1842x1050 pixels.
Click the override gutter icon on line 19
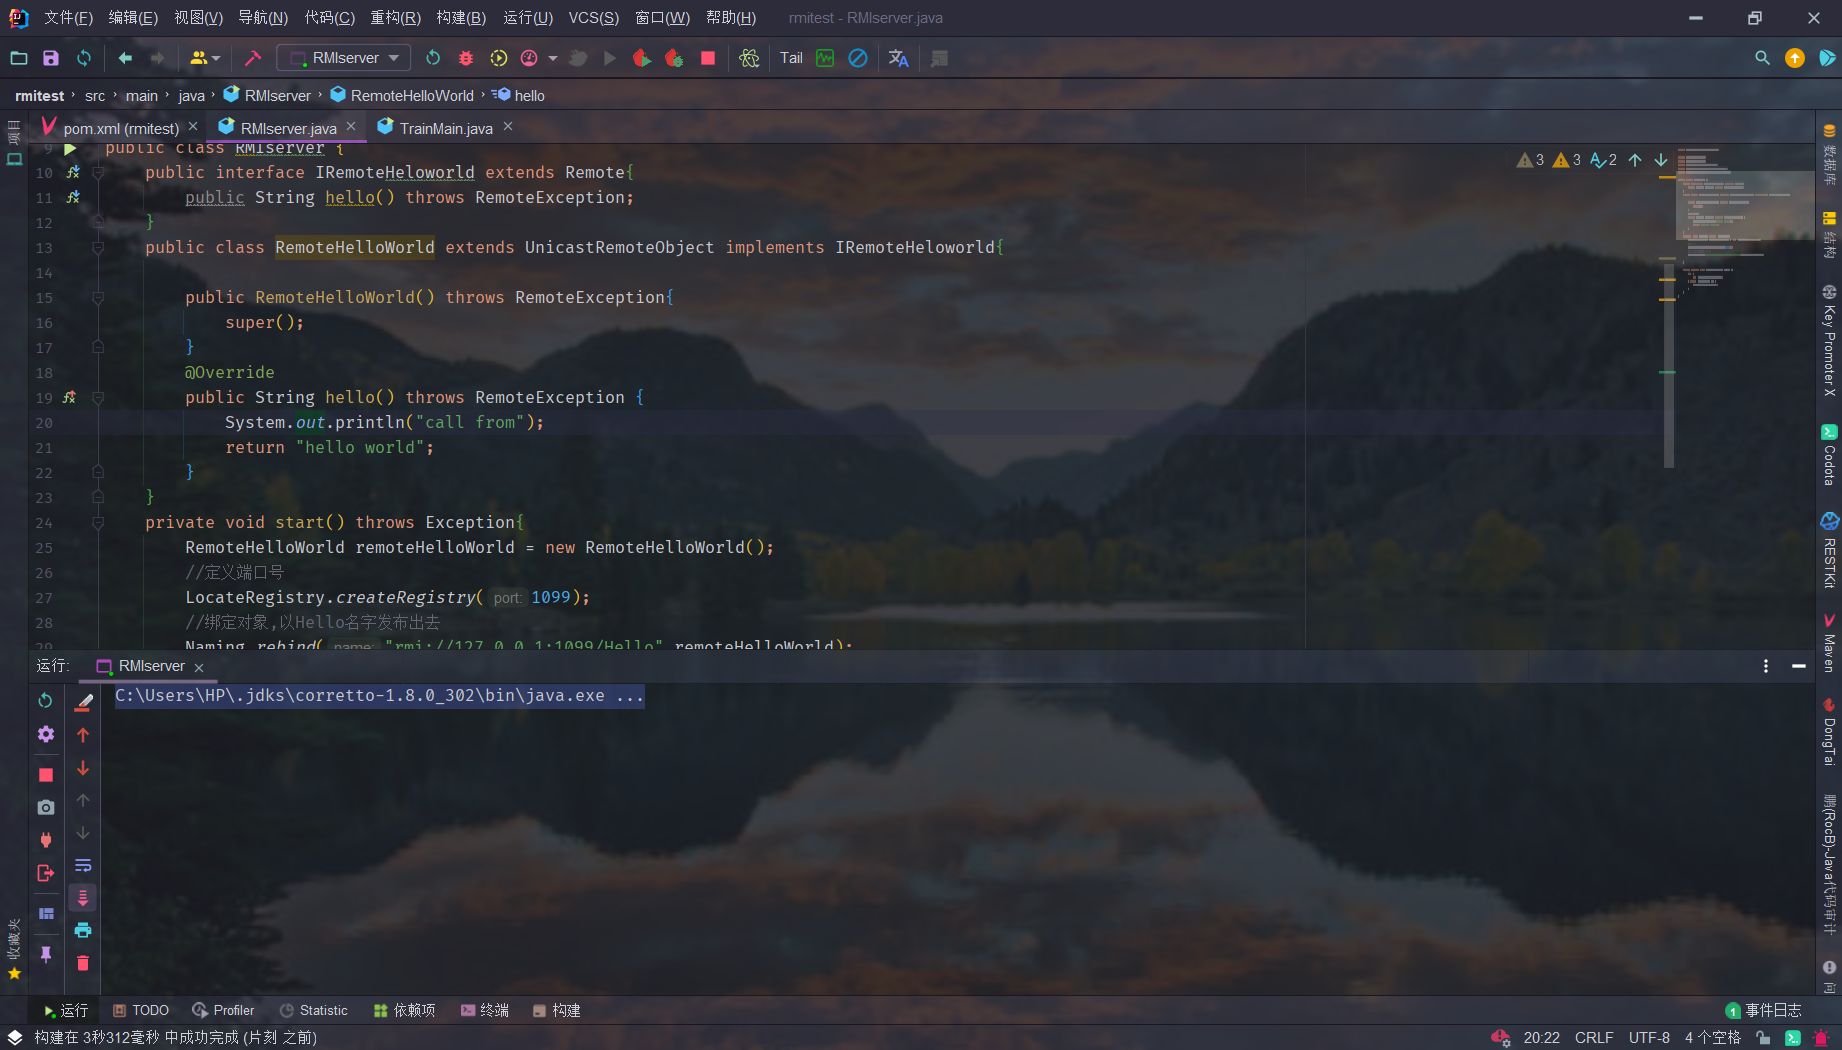70,397
